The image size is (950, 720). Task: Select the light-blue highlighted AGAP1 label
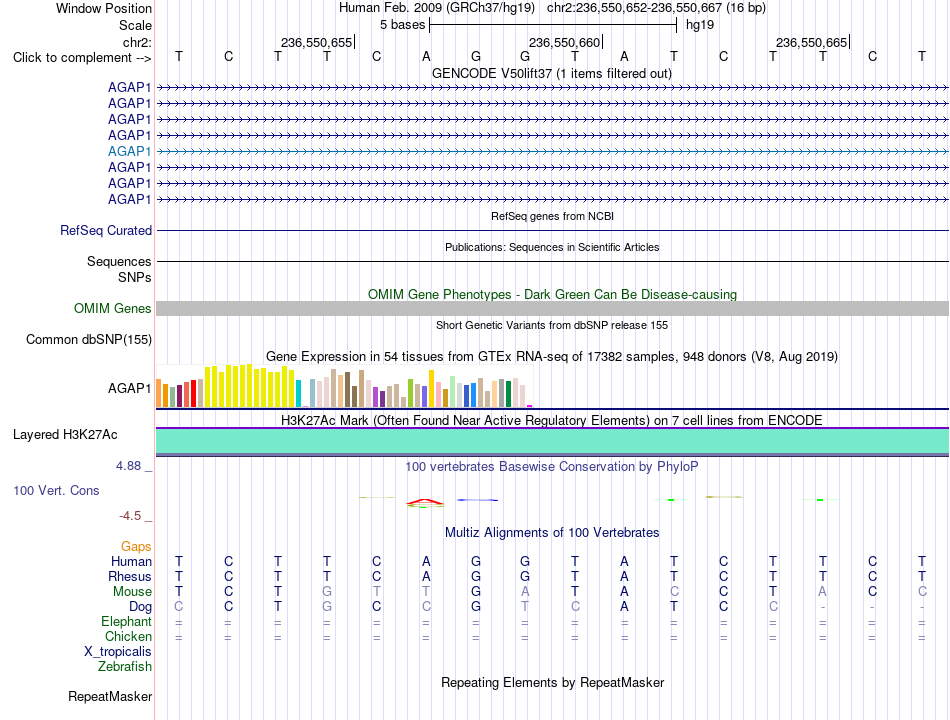click(x=130, y=151)
